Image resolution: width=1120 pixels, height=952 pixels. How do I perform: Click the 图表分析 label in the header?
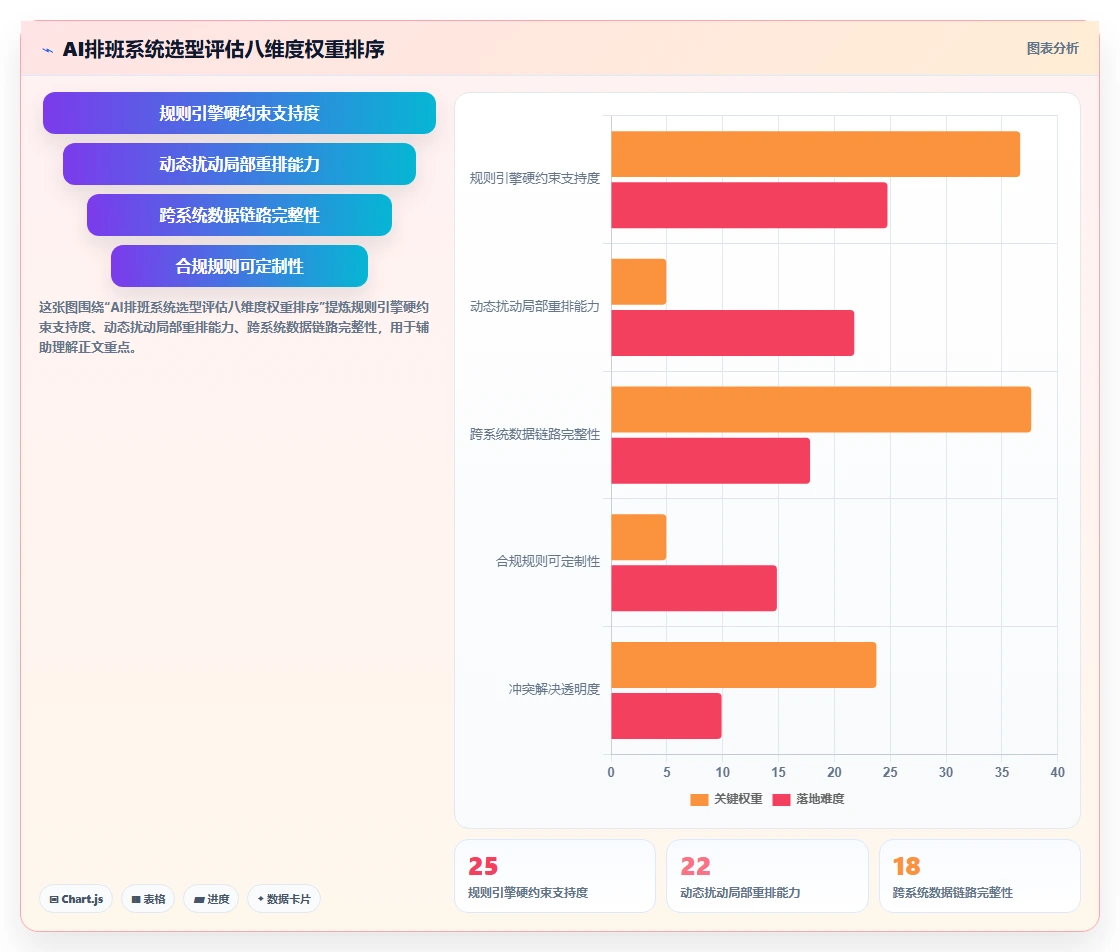click(x=1052, y=49)
